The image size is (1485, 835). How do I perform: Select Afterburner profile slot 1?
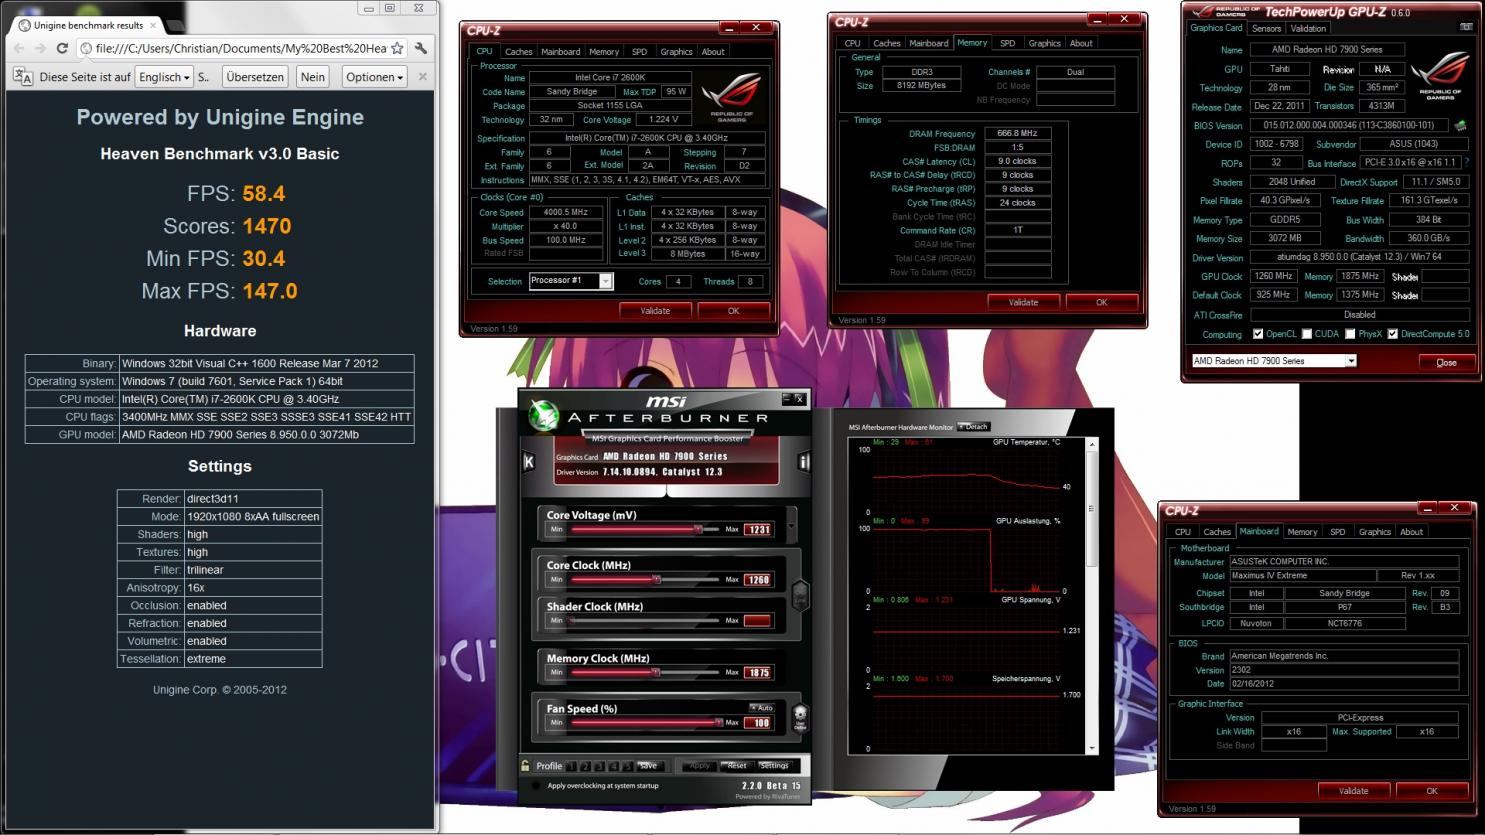[572, 767]
